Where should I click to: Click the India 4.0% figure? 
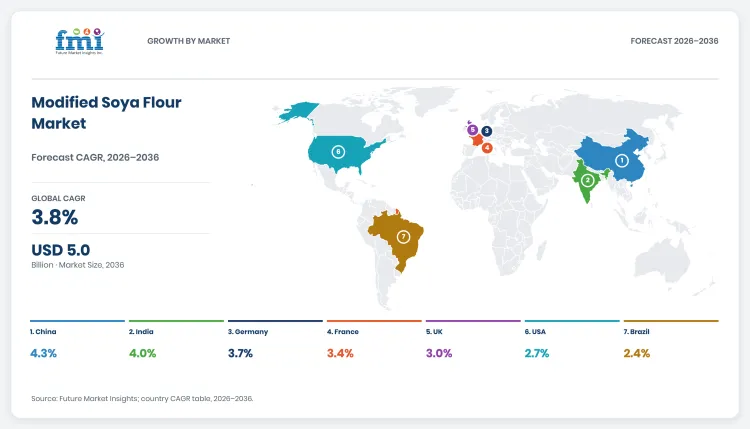(x=143, y=353)
